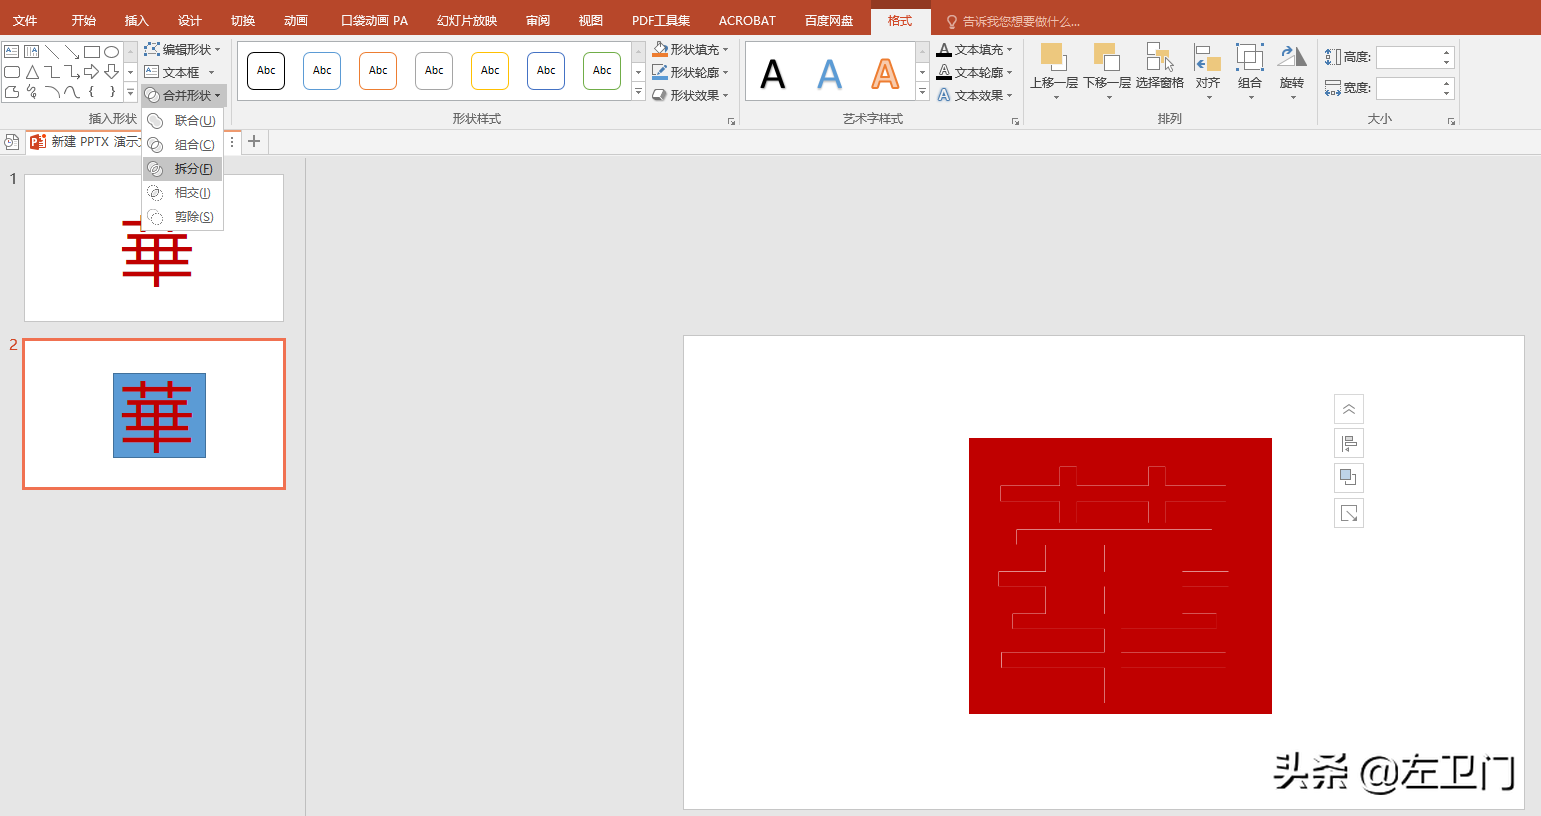Switch to the 设计 ribbon tab
Image resolution: width=1541 pixels, height=816 pixels.
point(190,20)
